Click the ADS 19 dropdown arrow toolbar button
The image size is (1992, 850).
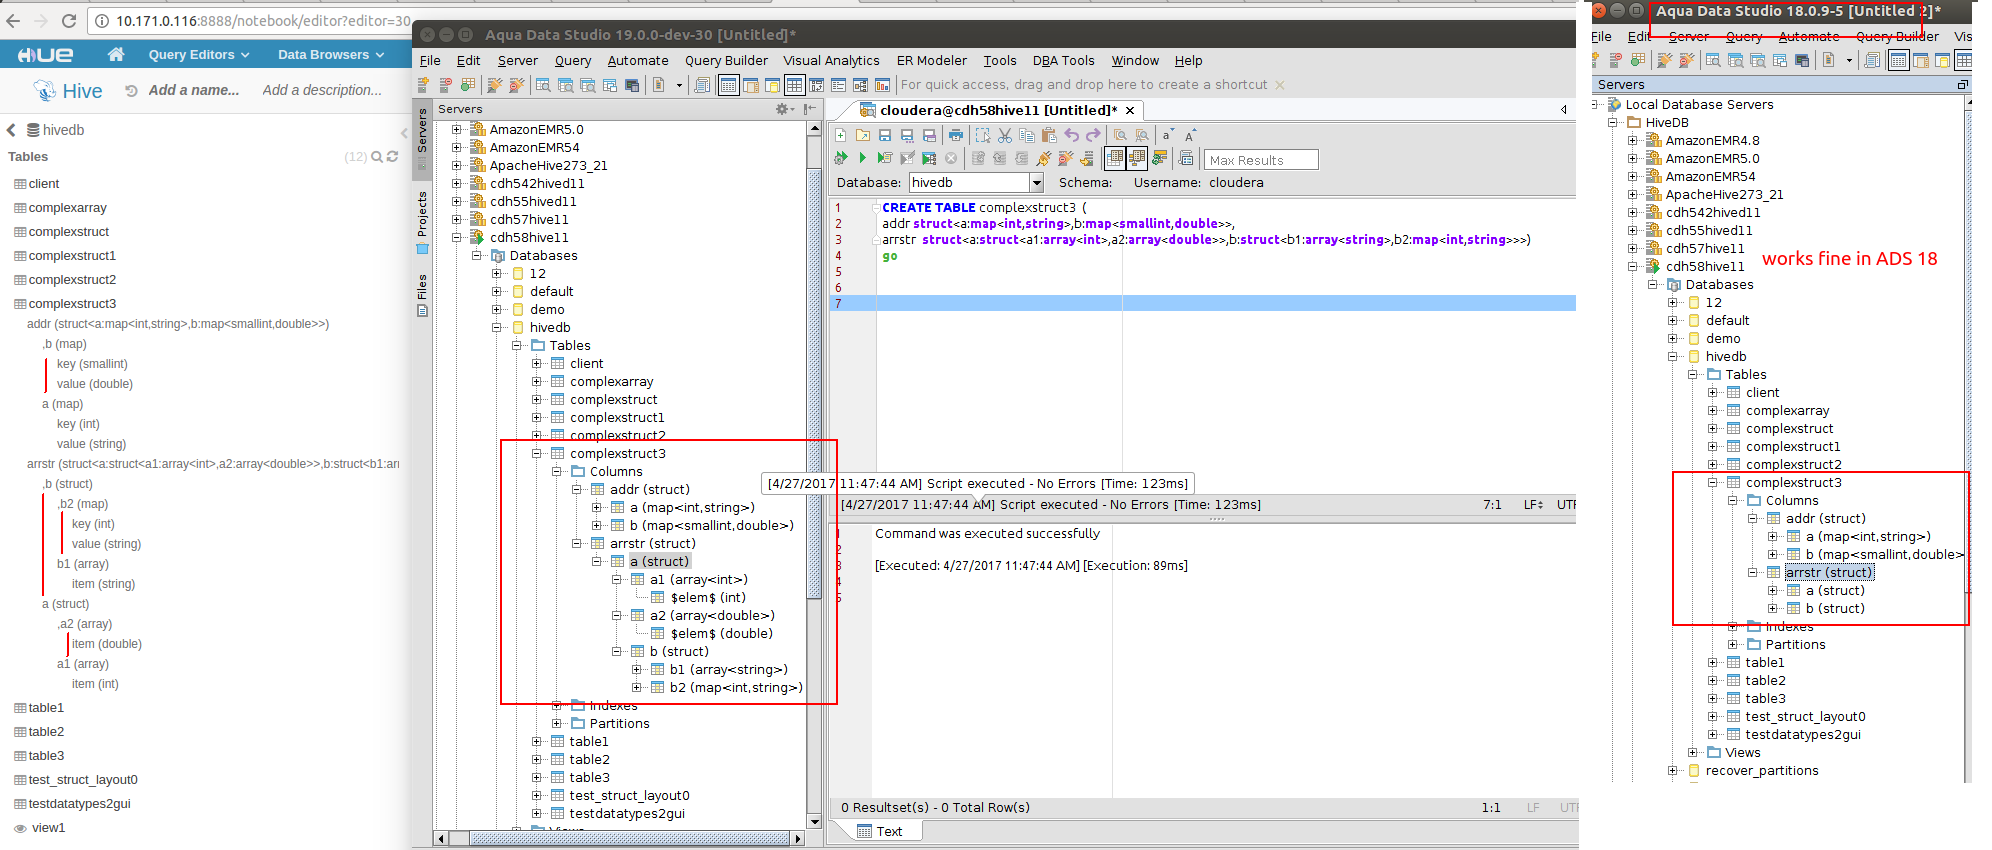679,85
